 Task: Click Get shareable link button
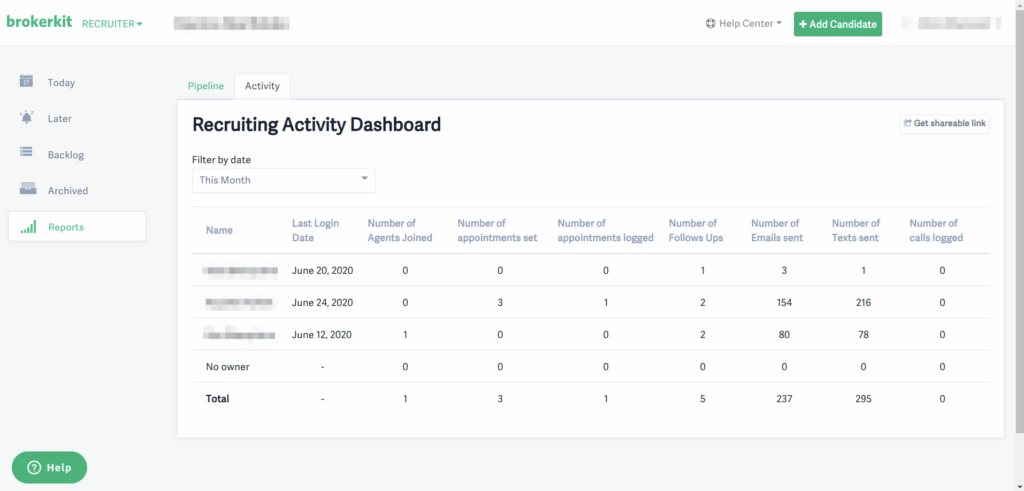pyautogui.click(x=944, y=123)
